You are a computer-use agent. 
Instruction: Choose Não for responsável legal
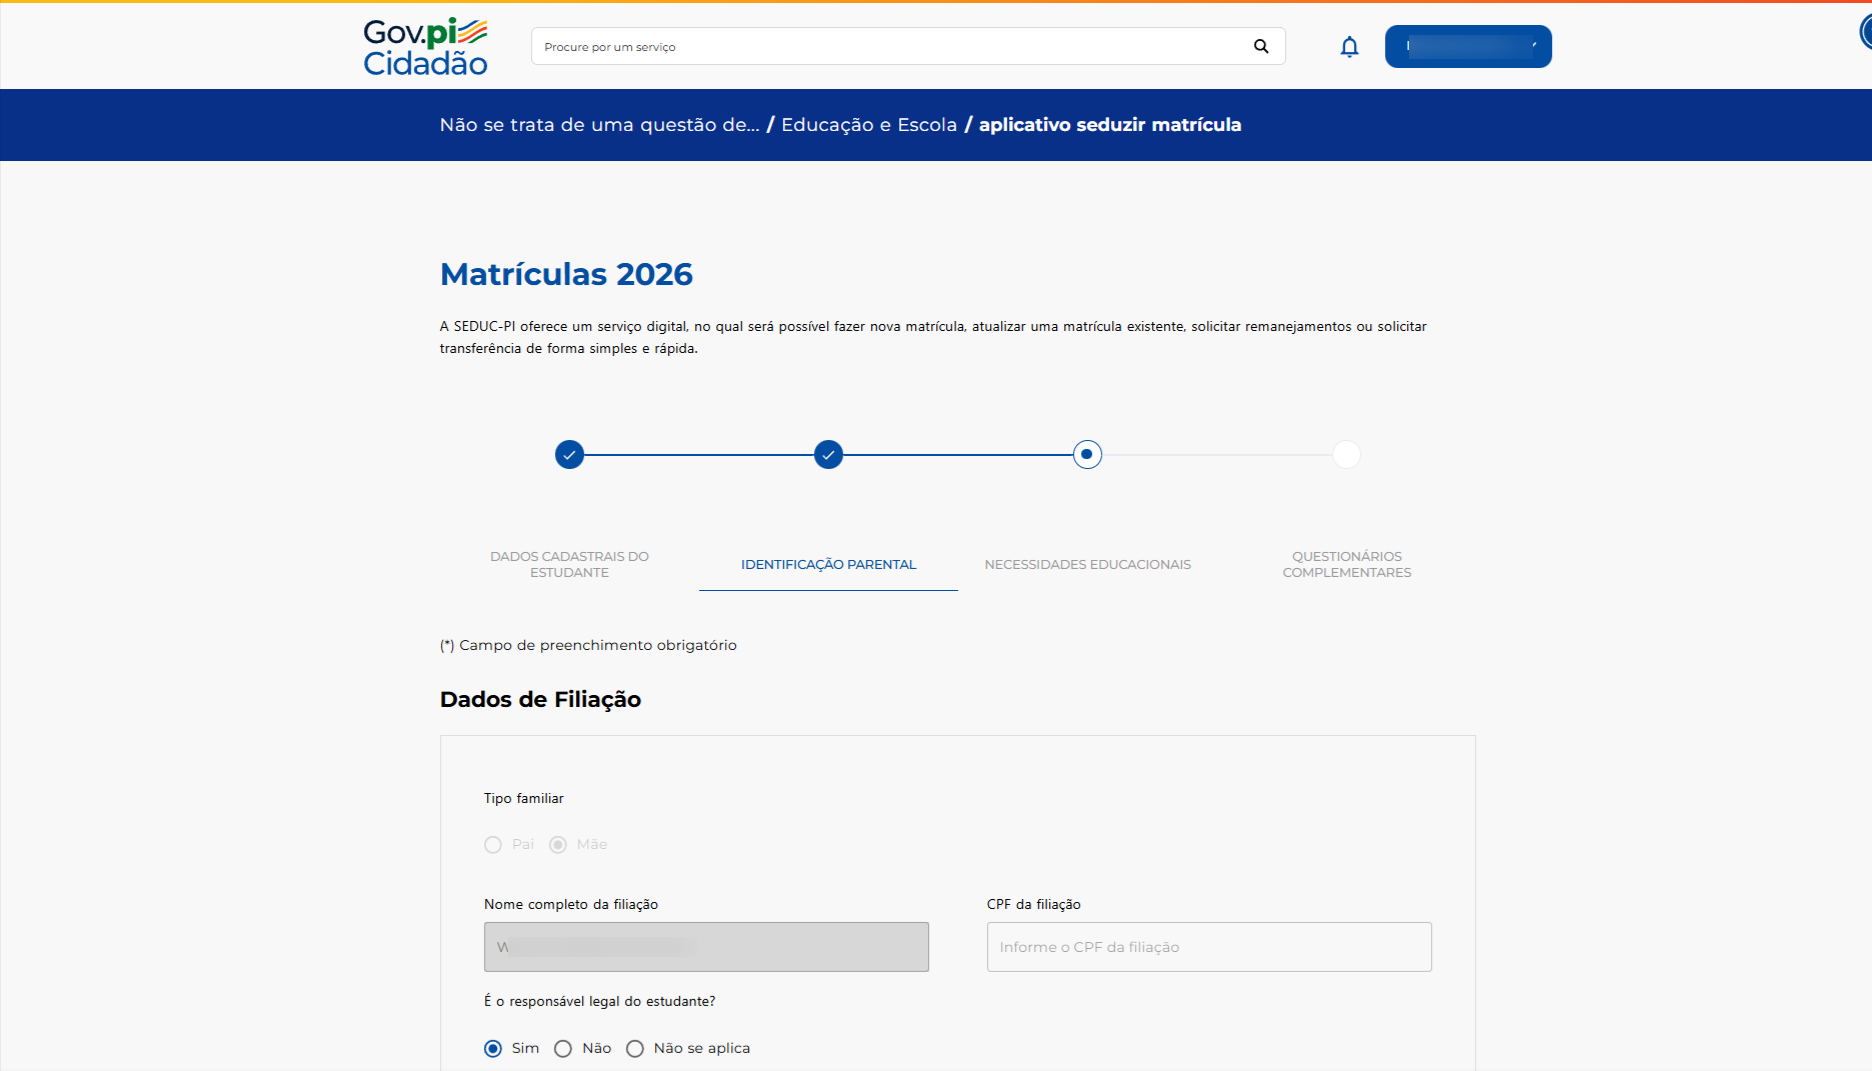[x=563, y=1049]
